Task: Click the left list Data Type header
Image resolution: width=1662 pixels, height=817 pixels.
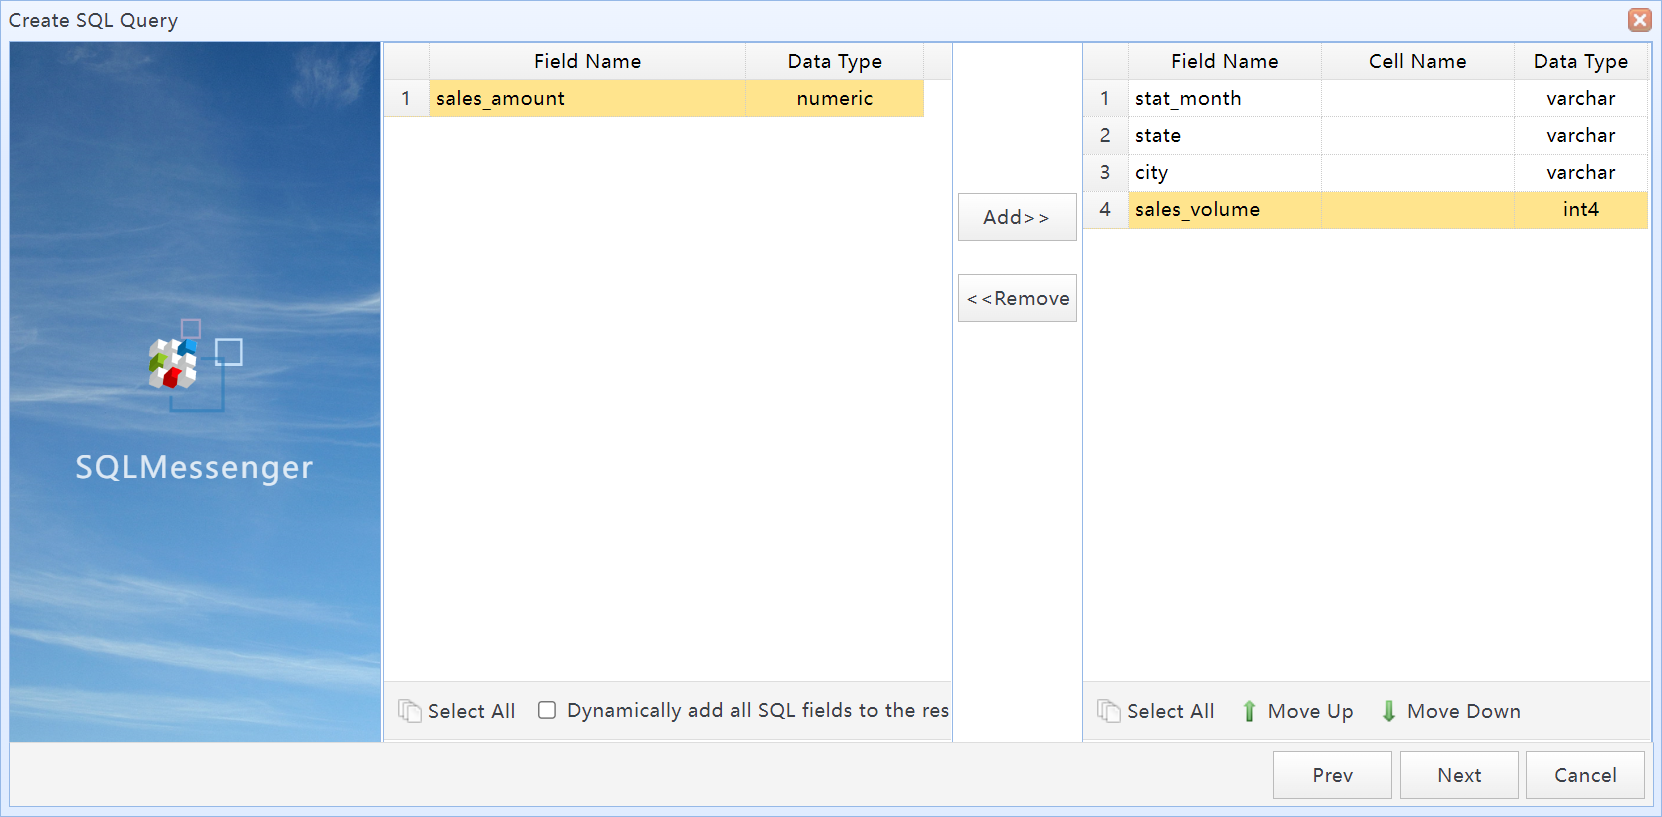Action: 834,62
